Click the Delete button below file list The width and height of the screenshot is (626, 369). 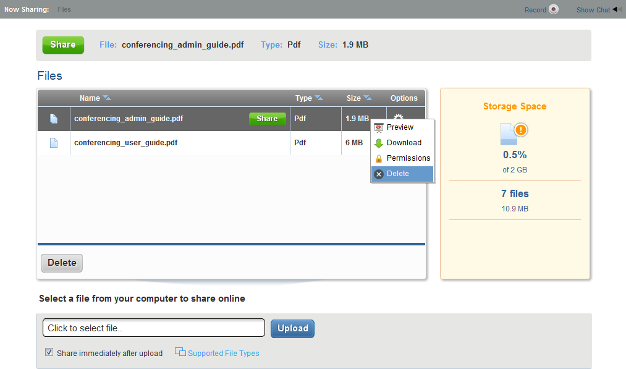(x=62, y=263)
